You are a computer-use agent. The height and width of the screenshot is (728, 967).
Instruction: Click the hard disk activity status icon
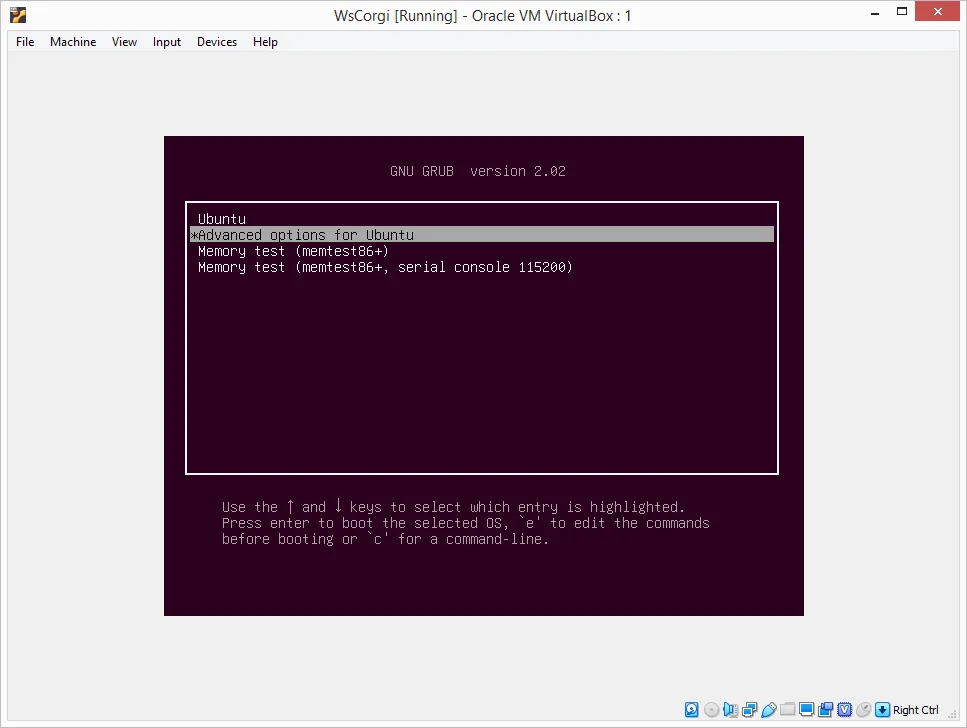691,709
